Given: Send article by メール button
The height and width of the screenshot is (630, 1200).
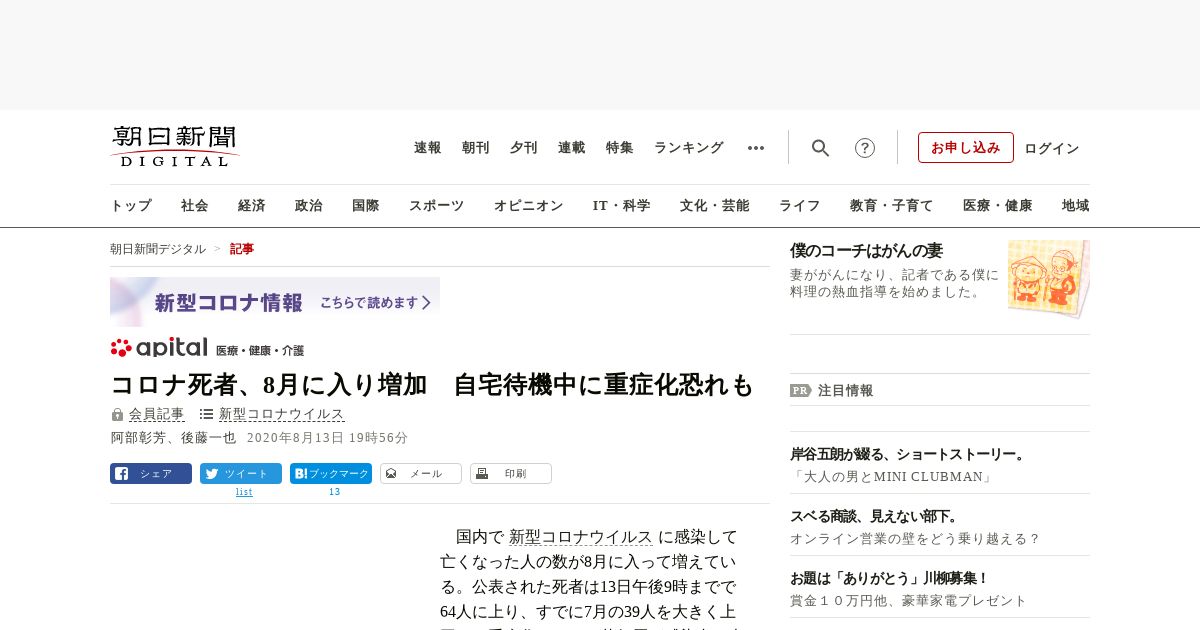Looking at the screenshot, I should click(421, 474).
